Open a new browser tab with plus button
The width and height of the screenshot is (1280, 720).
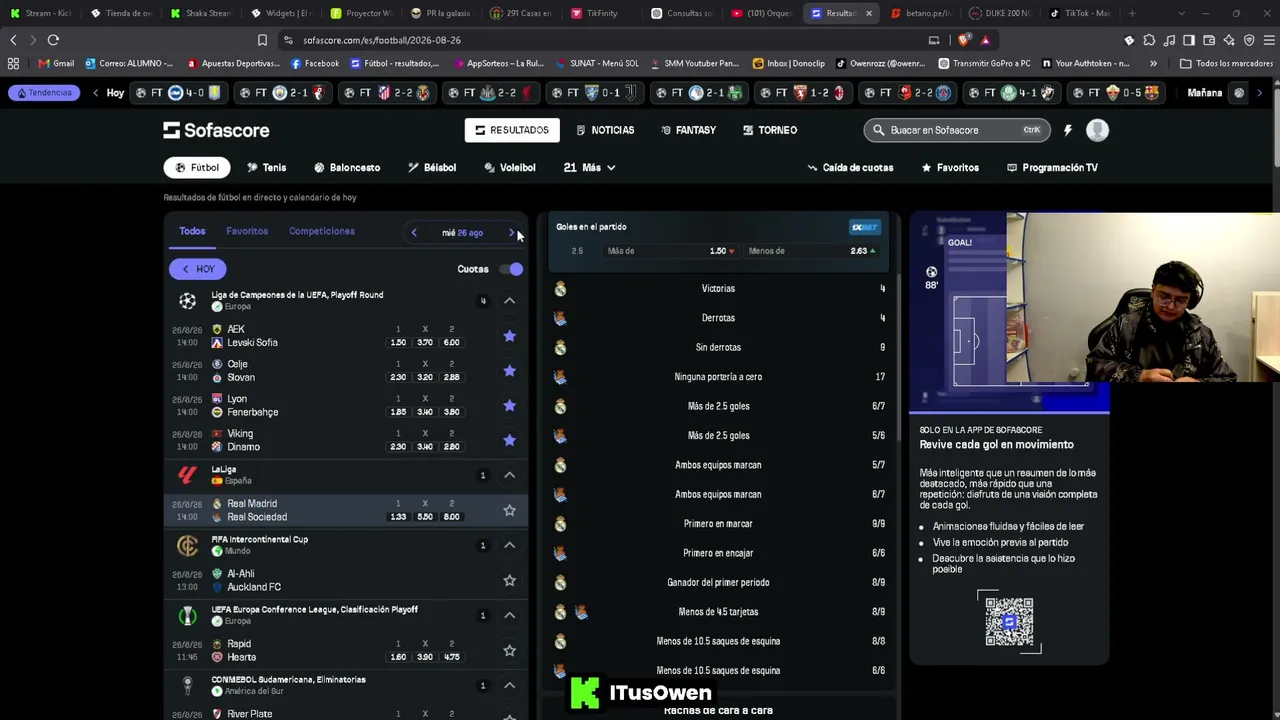click(1132, 13)
